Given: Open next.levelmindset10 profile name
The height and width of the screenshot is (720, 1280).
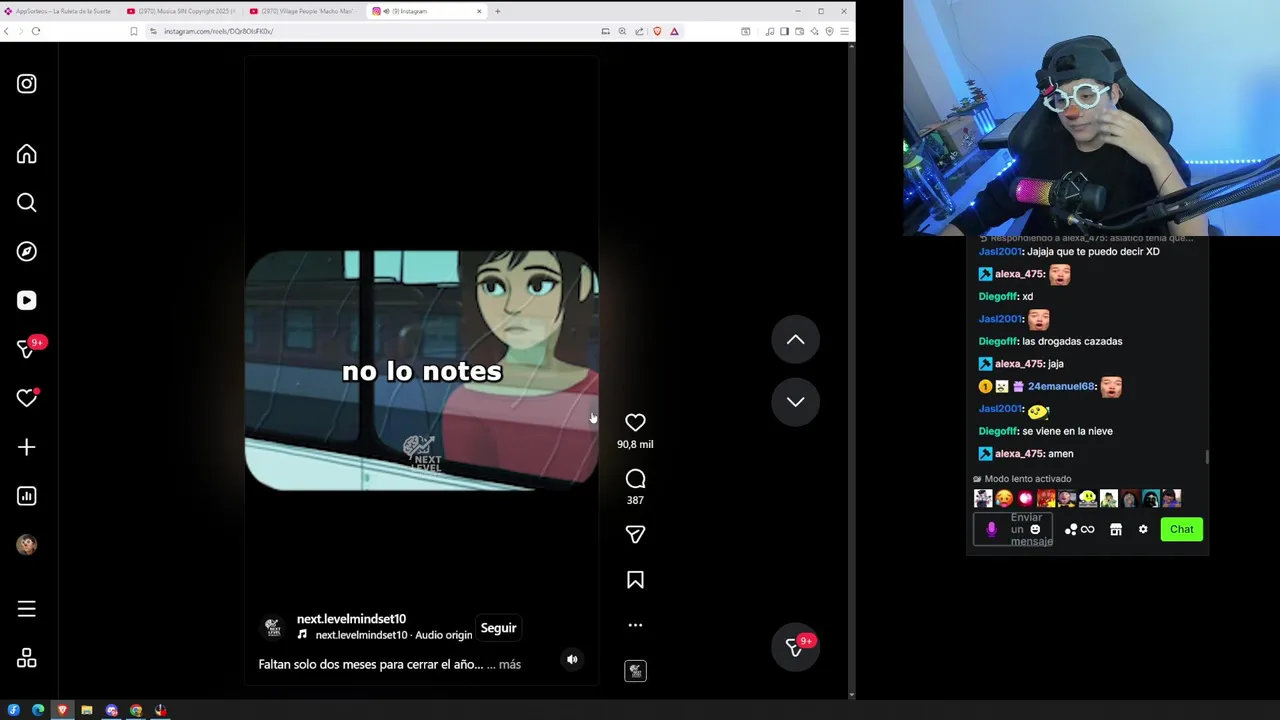Looking at the screenshot, I should [351, 619].
